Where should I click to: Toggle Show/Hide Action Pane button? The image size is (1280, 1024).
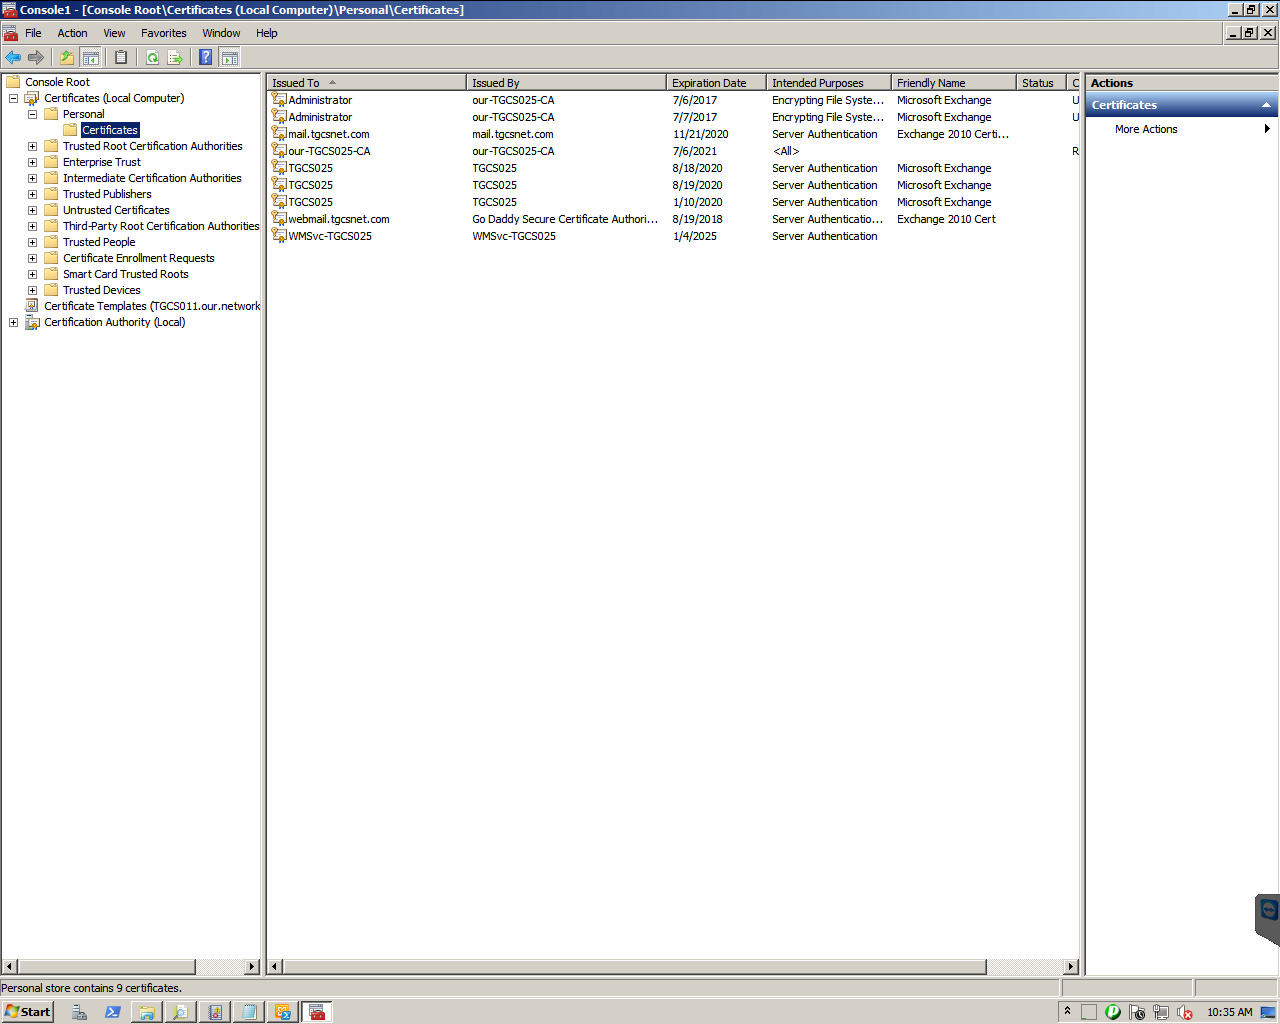click(x=230, y=57)
